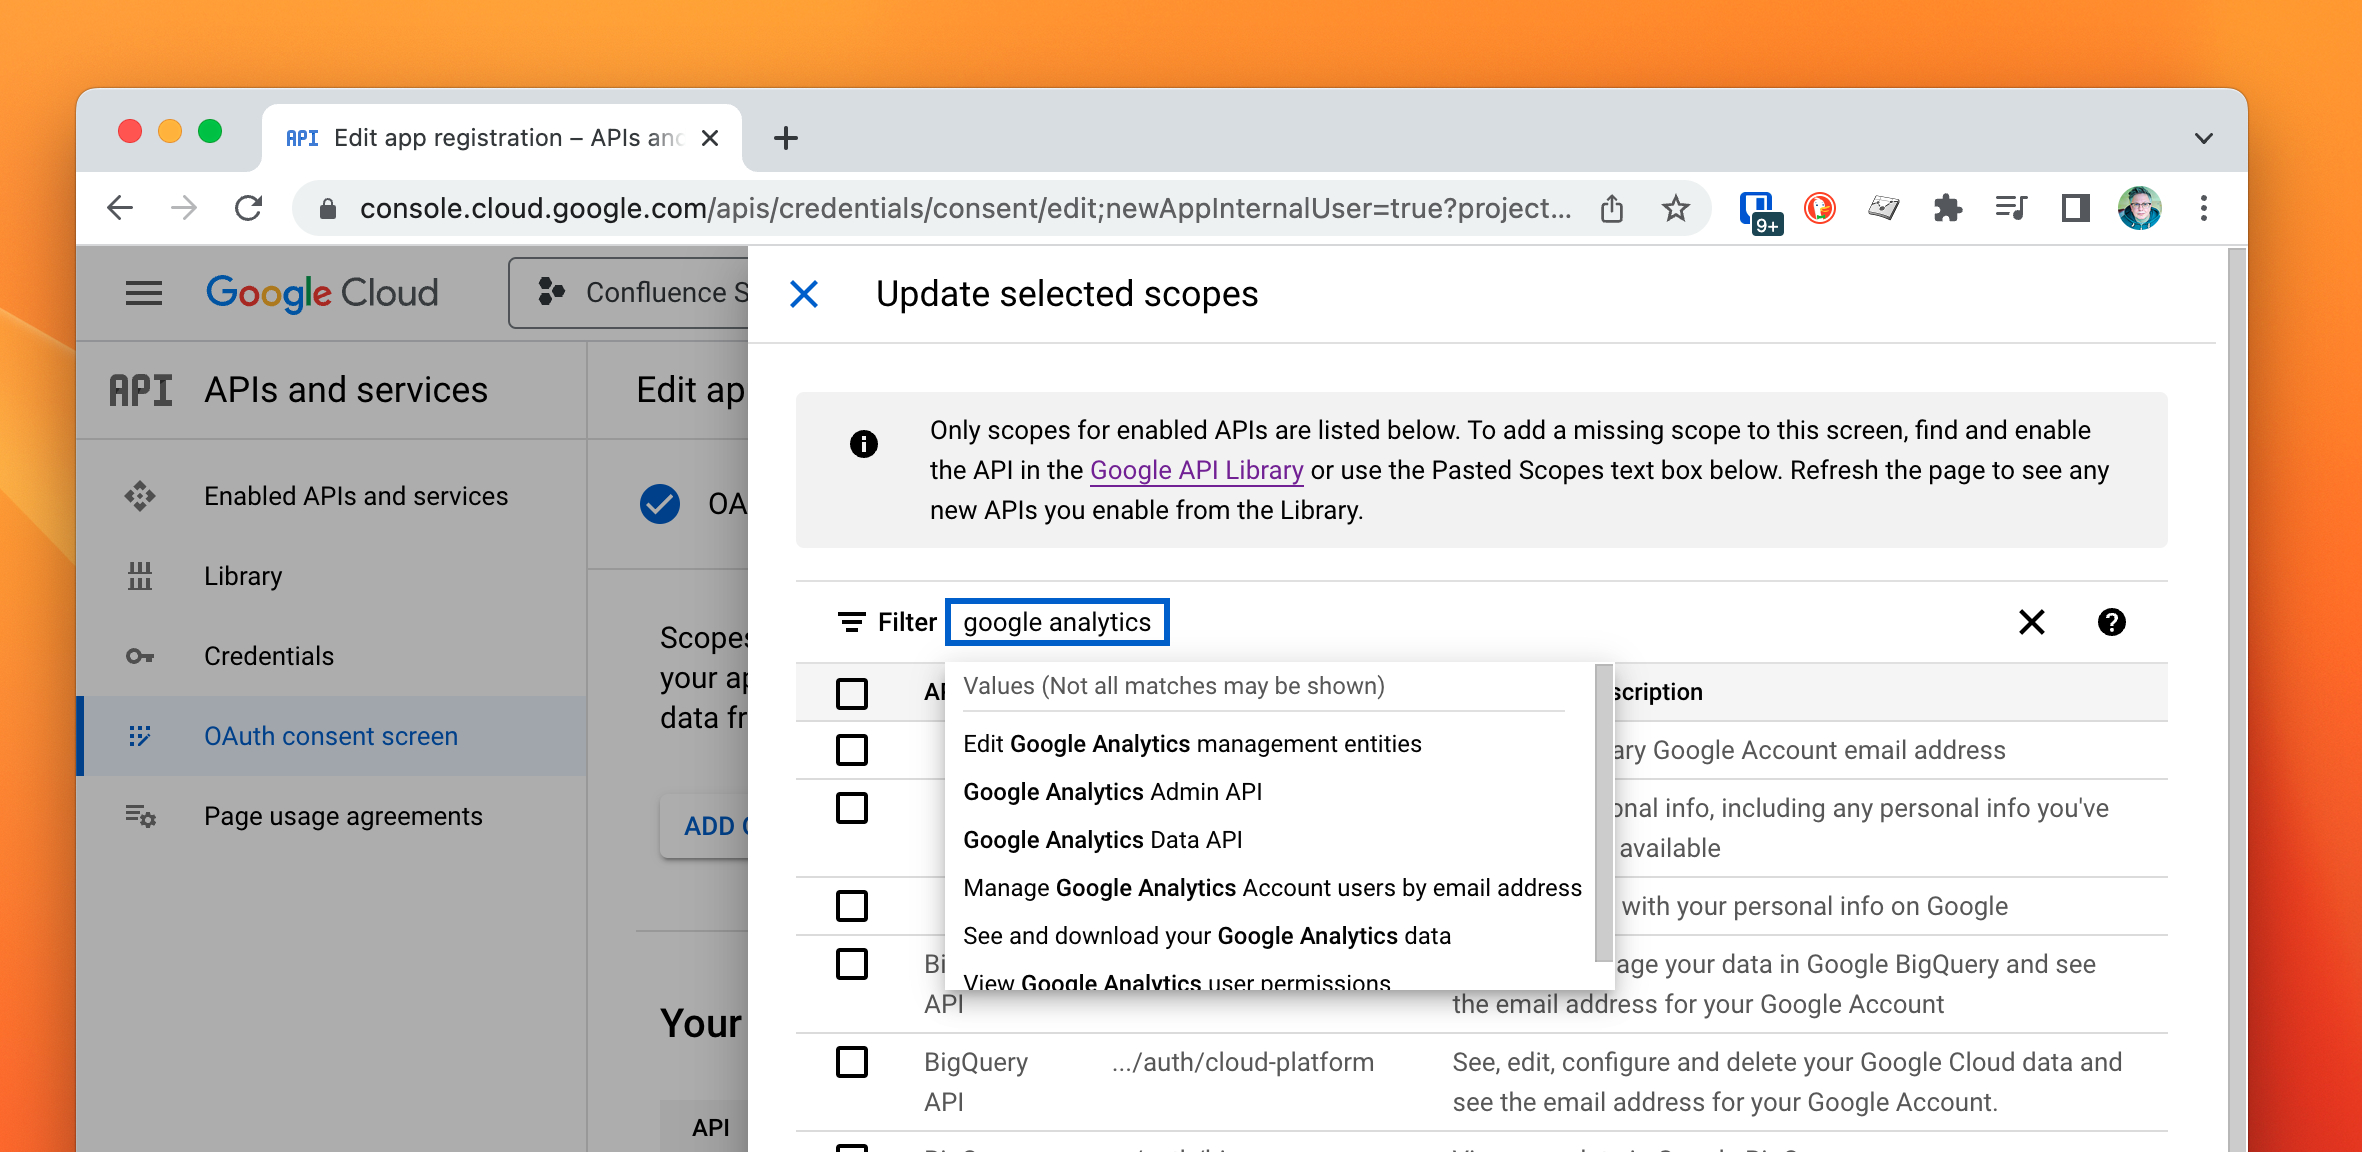Check the select-all checkbox in table header

tap(852, 693)
